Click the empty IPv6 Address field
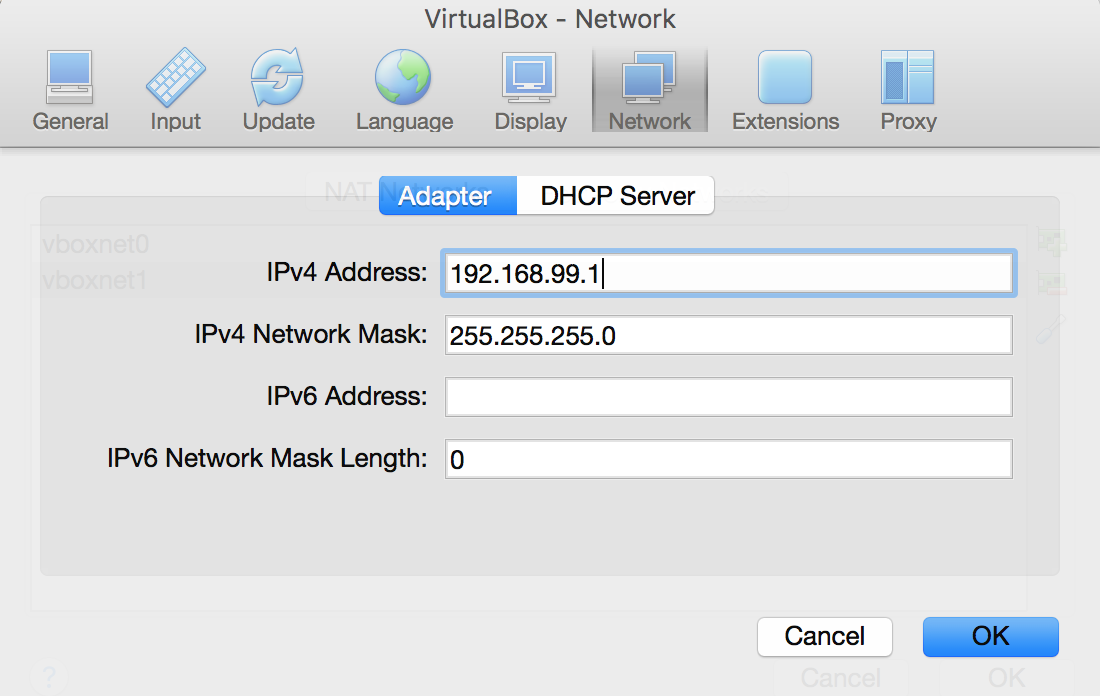 click(x=728, y=396)
